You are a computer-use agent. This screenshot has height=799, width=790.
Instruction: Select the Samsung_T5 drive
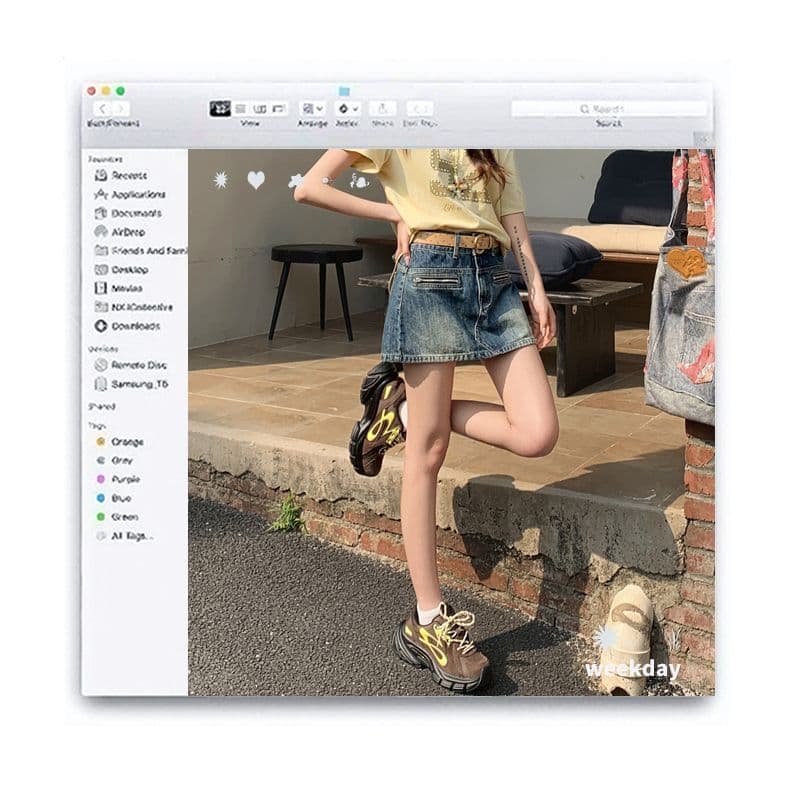pyautogui.click(x=131, y=384)
